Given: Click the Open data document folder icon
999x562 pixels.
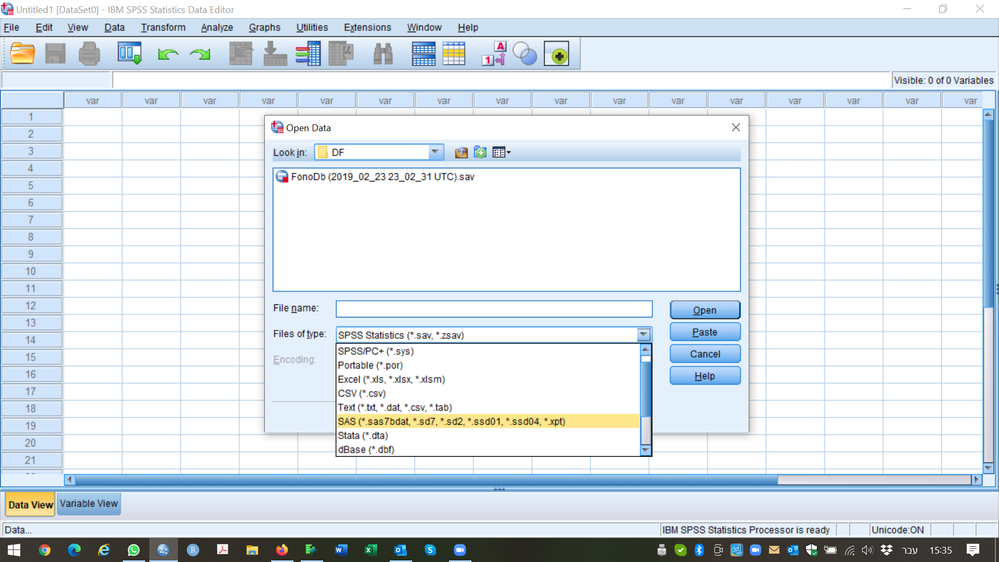Looking at the screenshot, I should [22, 54].
